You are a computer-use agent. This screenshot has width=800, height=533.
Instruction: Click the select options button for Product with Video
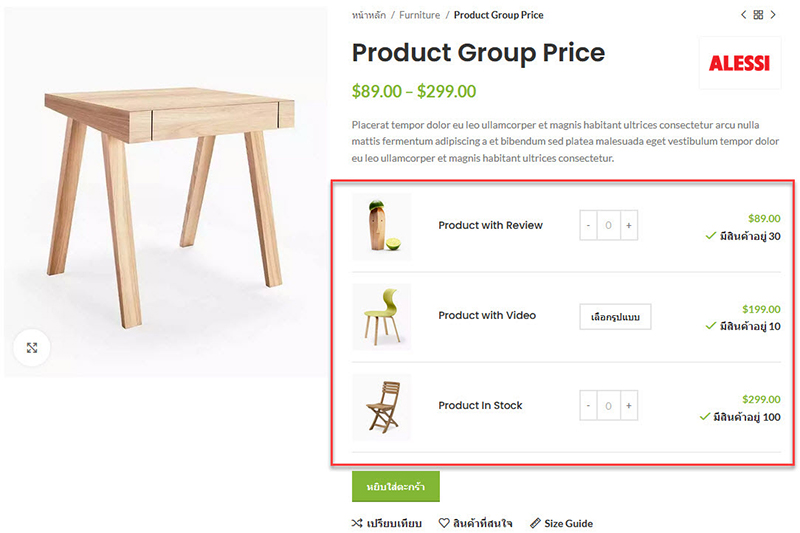click(x=615, y=317)
